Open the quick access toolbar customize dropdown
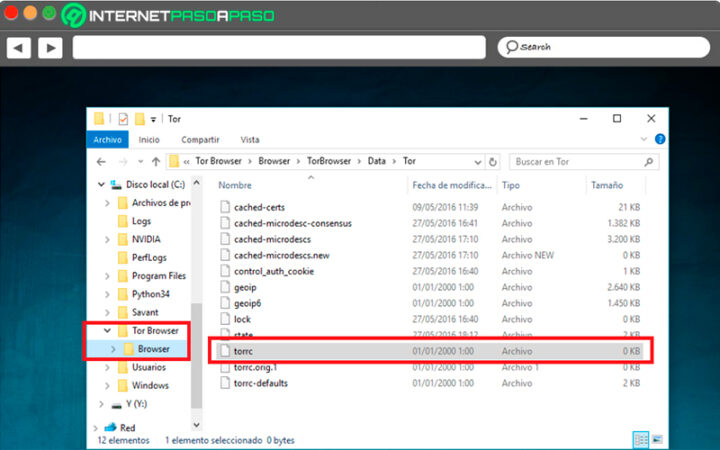Screen dimensions: 720x450 pos(153,119)
